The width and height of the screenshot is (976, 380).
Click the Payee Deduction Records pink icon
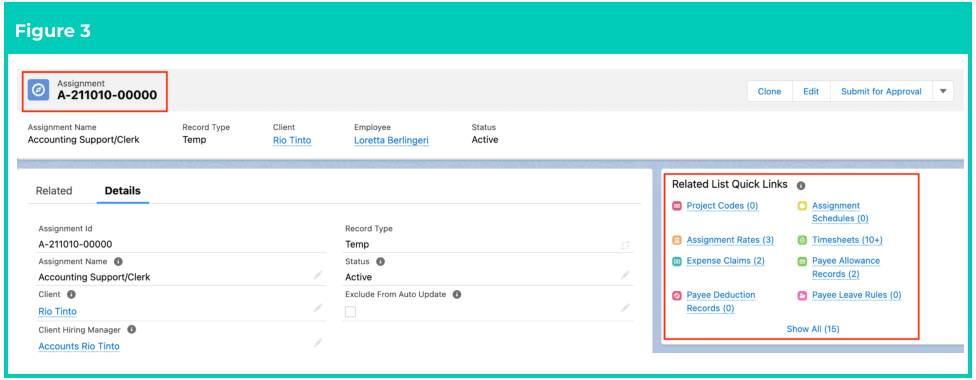[x=677, y=295]
